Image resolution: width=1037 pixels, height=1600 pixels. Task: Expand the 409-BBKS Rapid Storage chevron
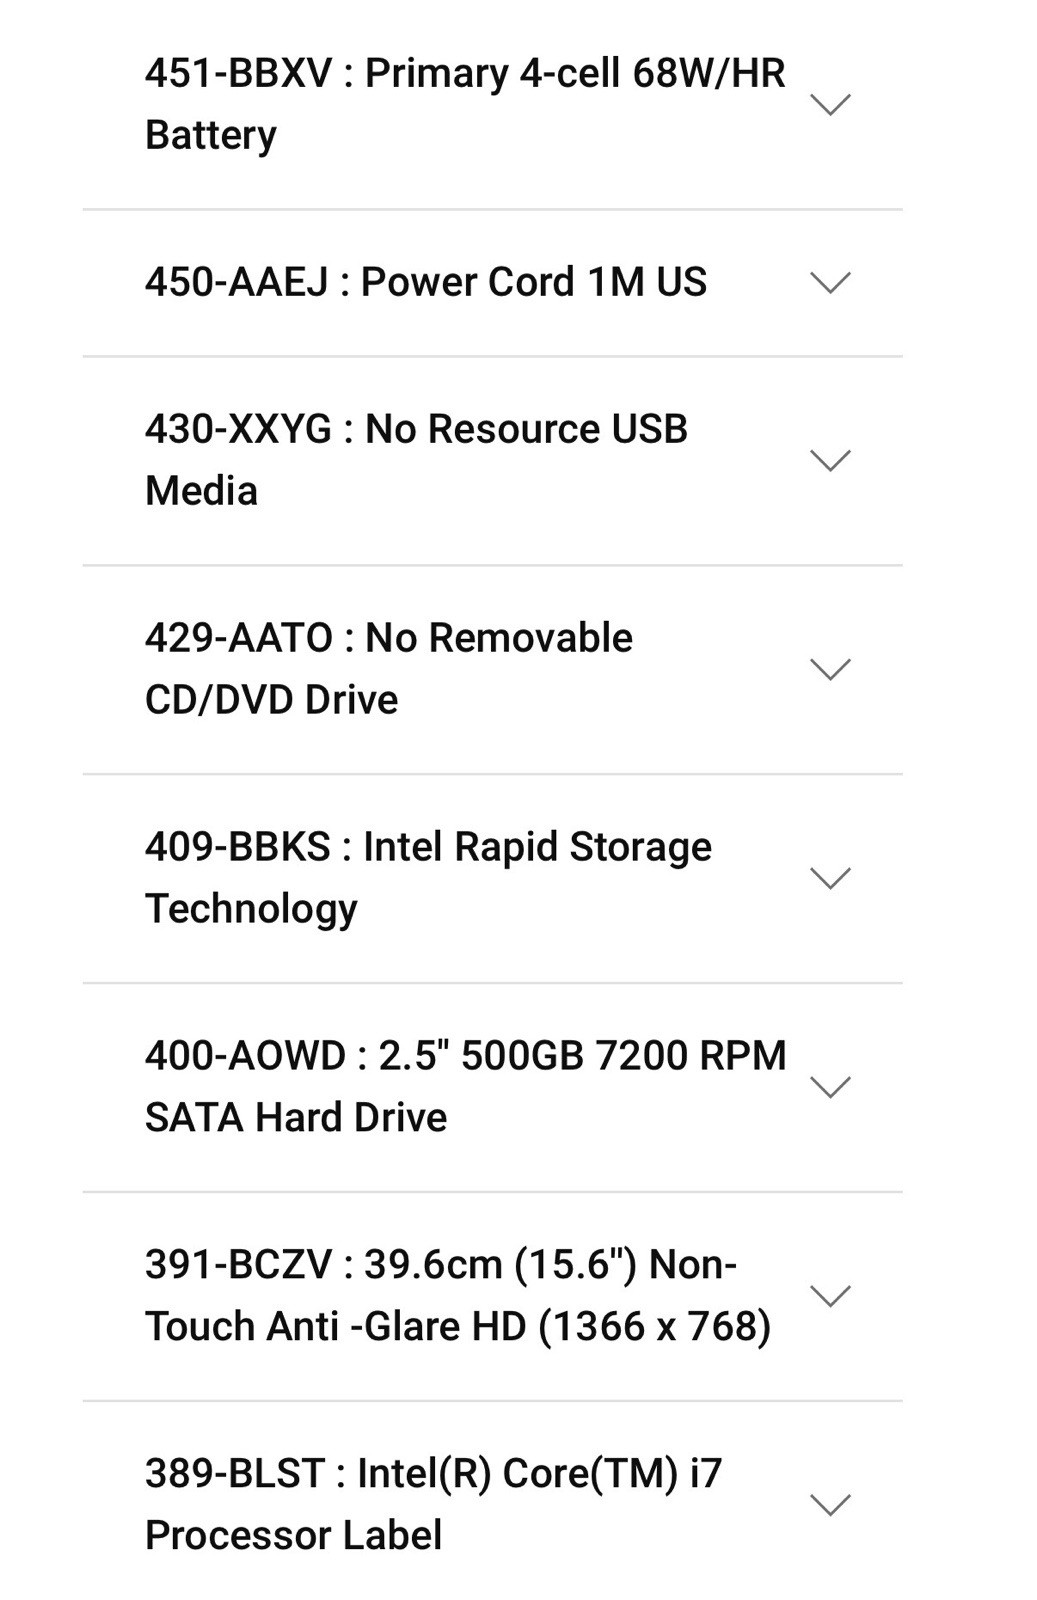[830, 878]
